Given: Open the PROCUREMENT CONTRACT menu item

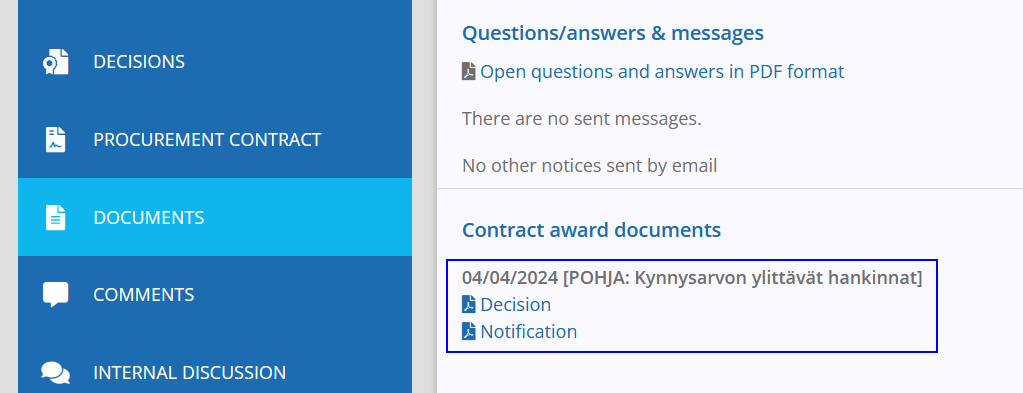Looking at the screenshot, I should (215, 140).
